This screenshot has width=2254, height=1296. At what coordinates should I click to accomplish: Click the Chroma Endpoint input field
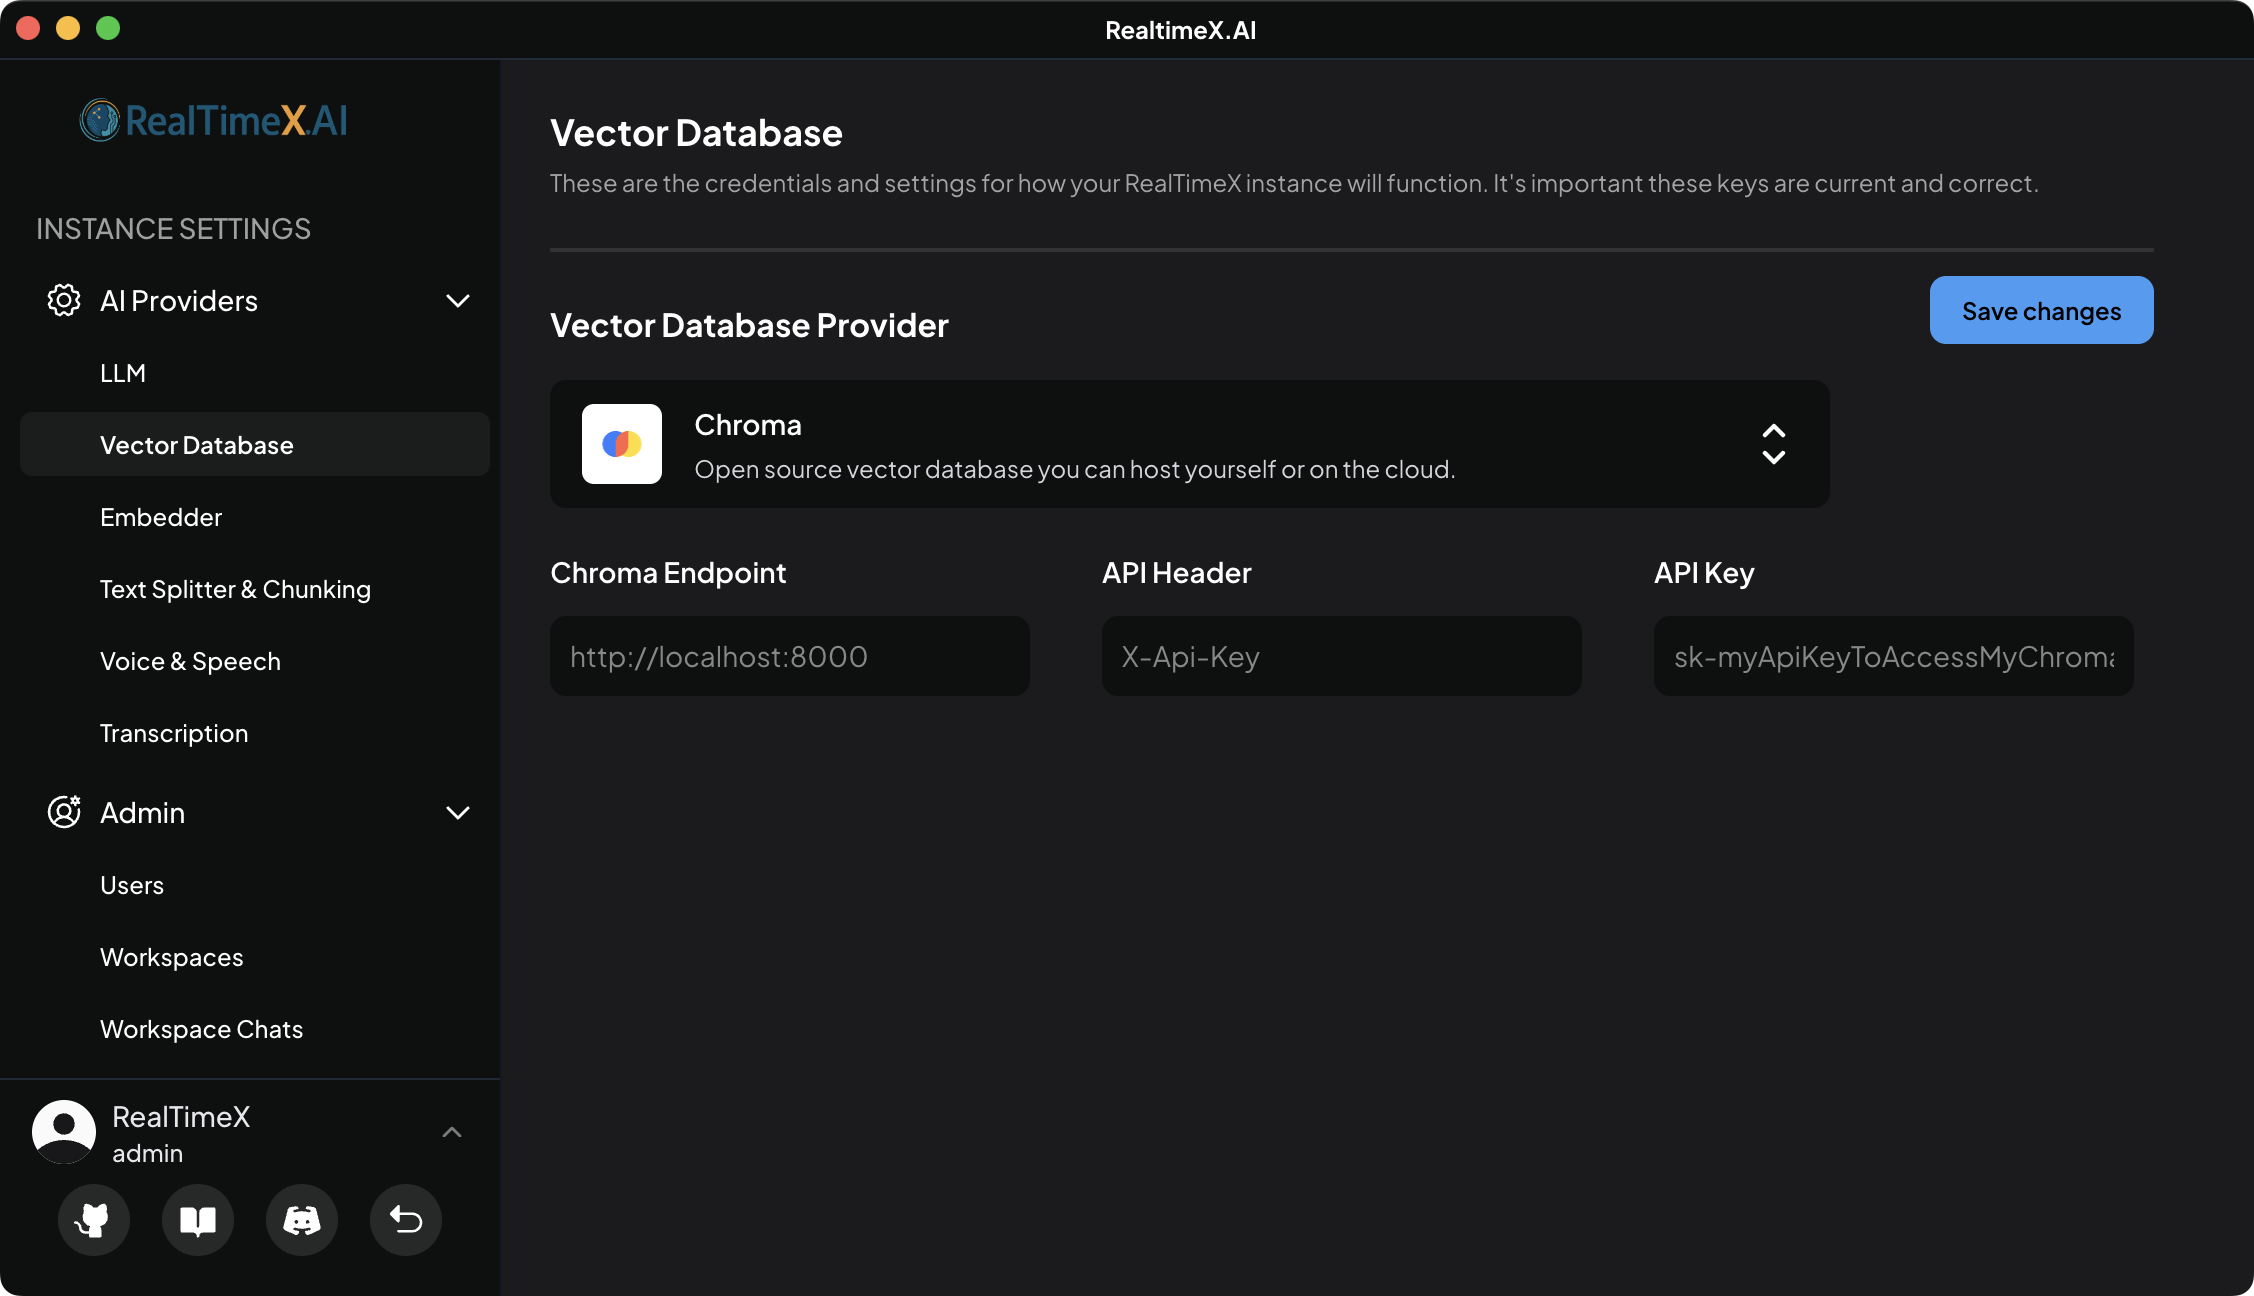pos(789,656)
